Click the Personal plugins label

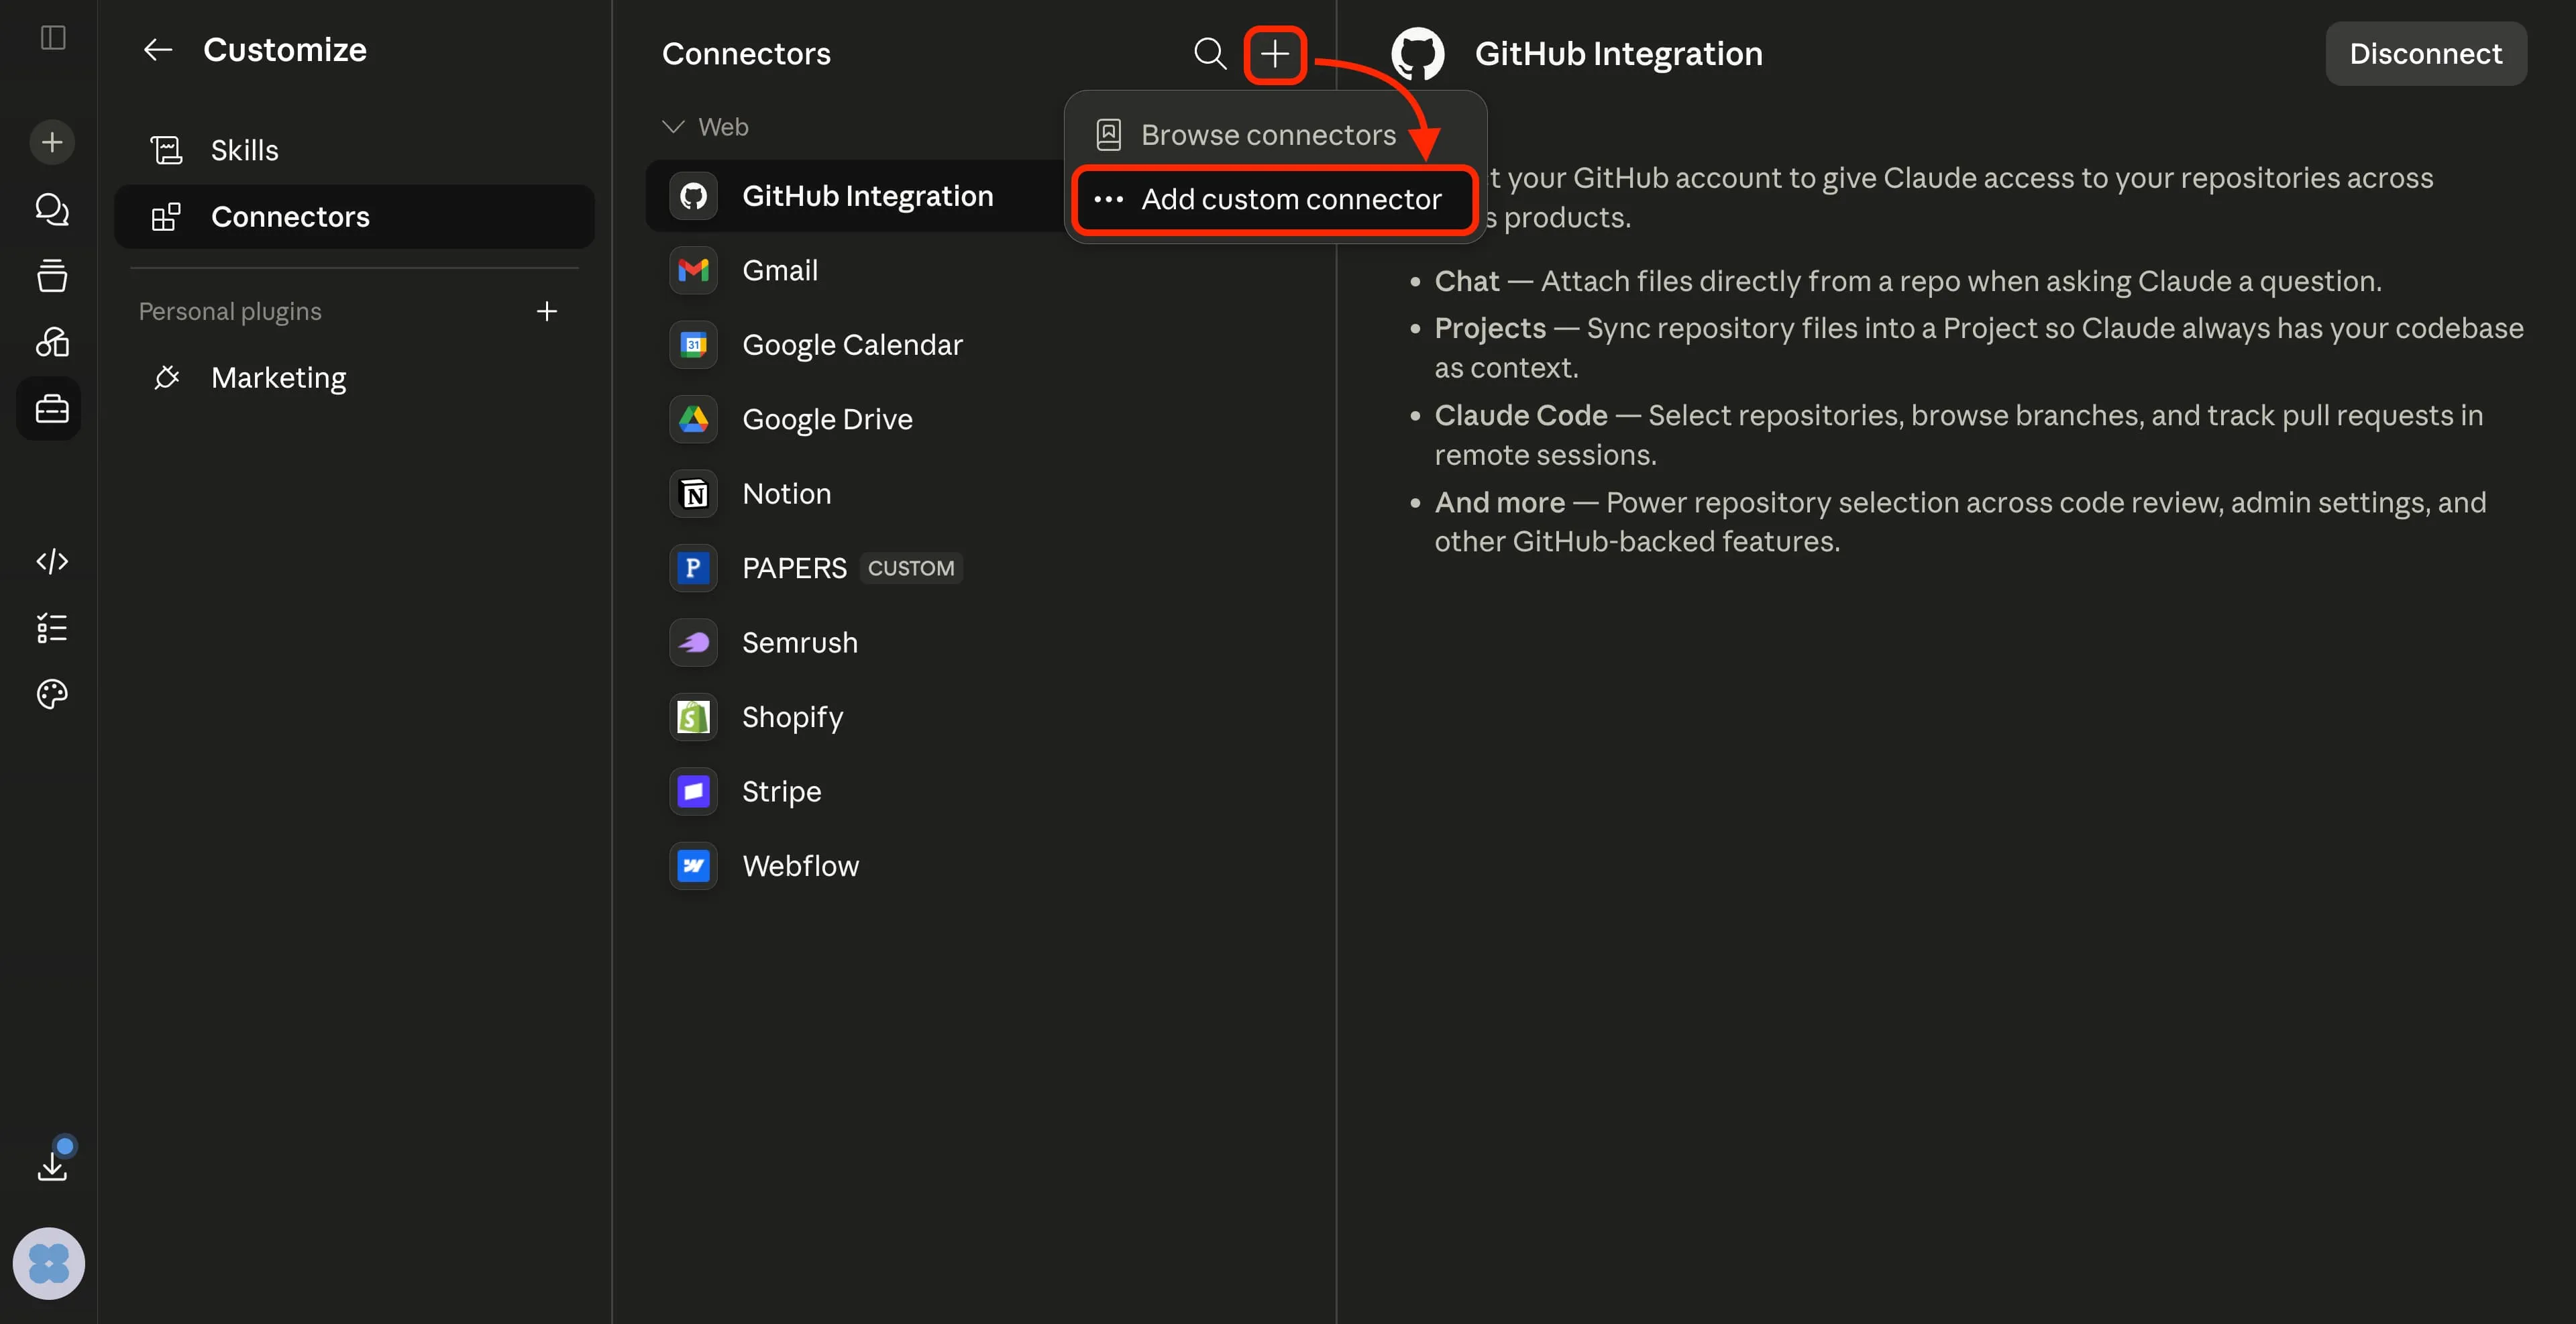point(230,311)
